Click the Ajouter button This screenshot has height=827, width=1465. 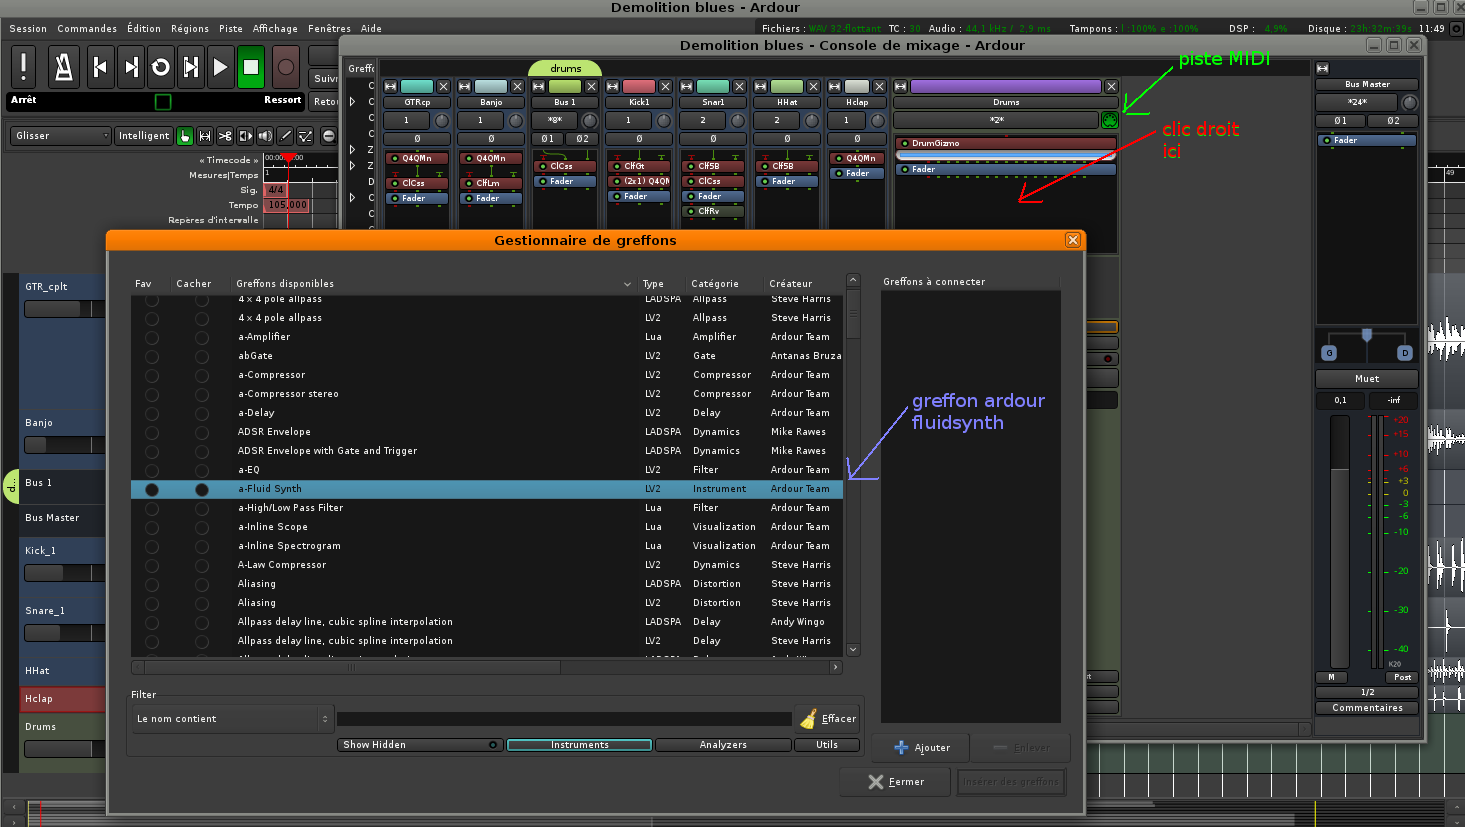[921, 748]
